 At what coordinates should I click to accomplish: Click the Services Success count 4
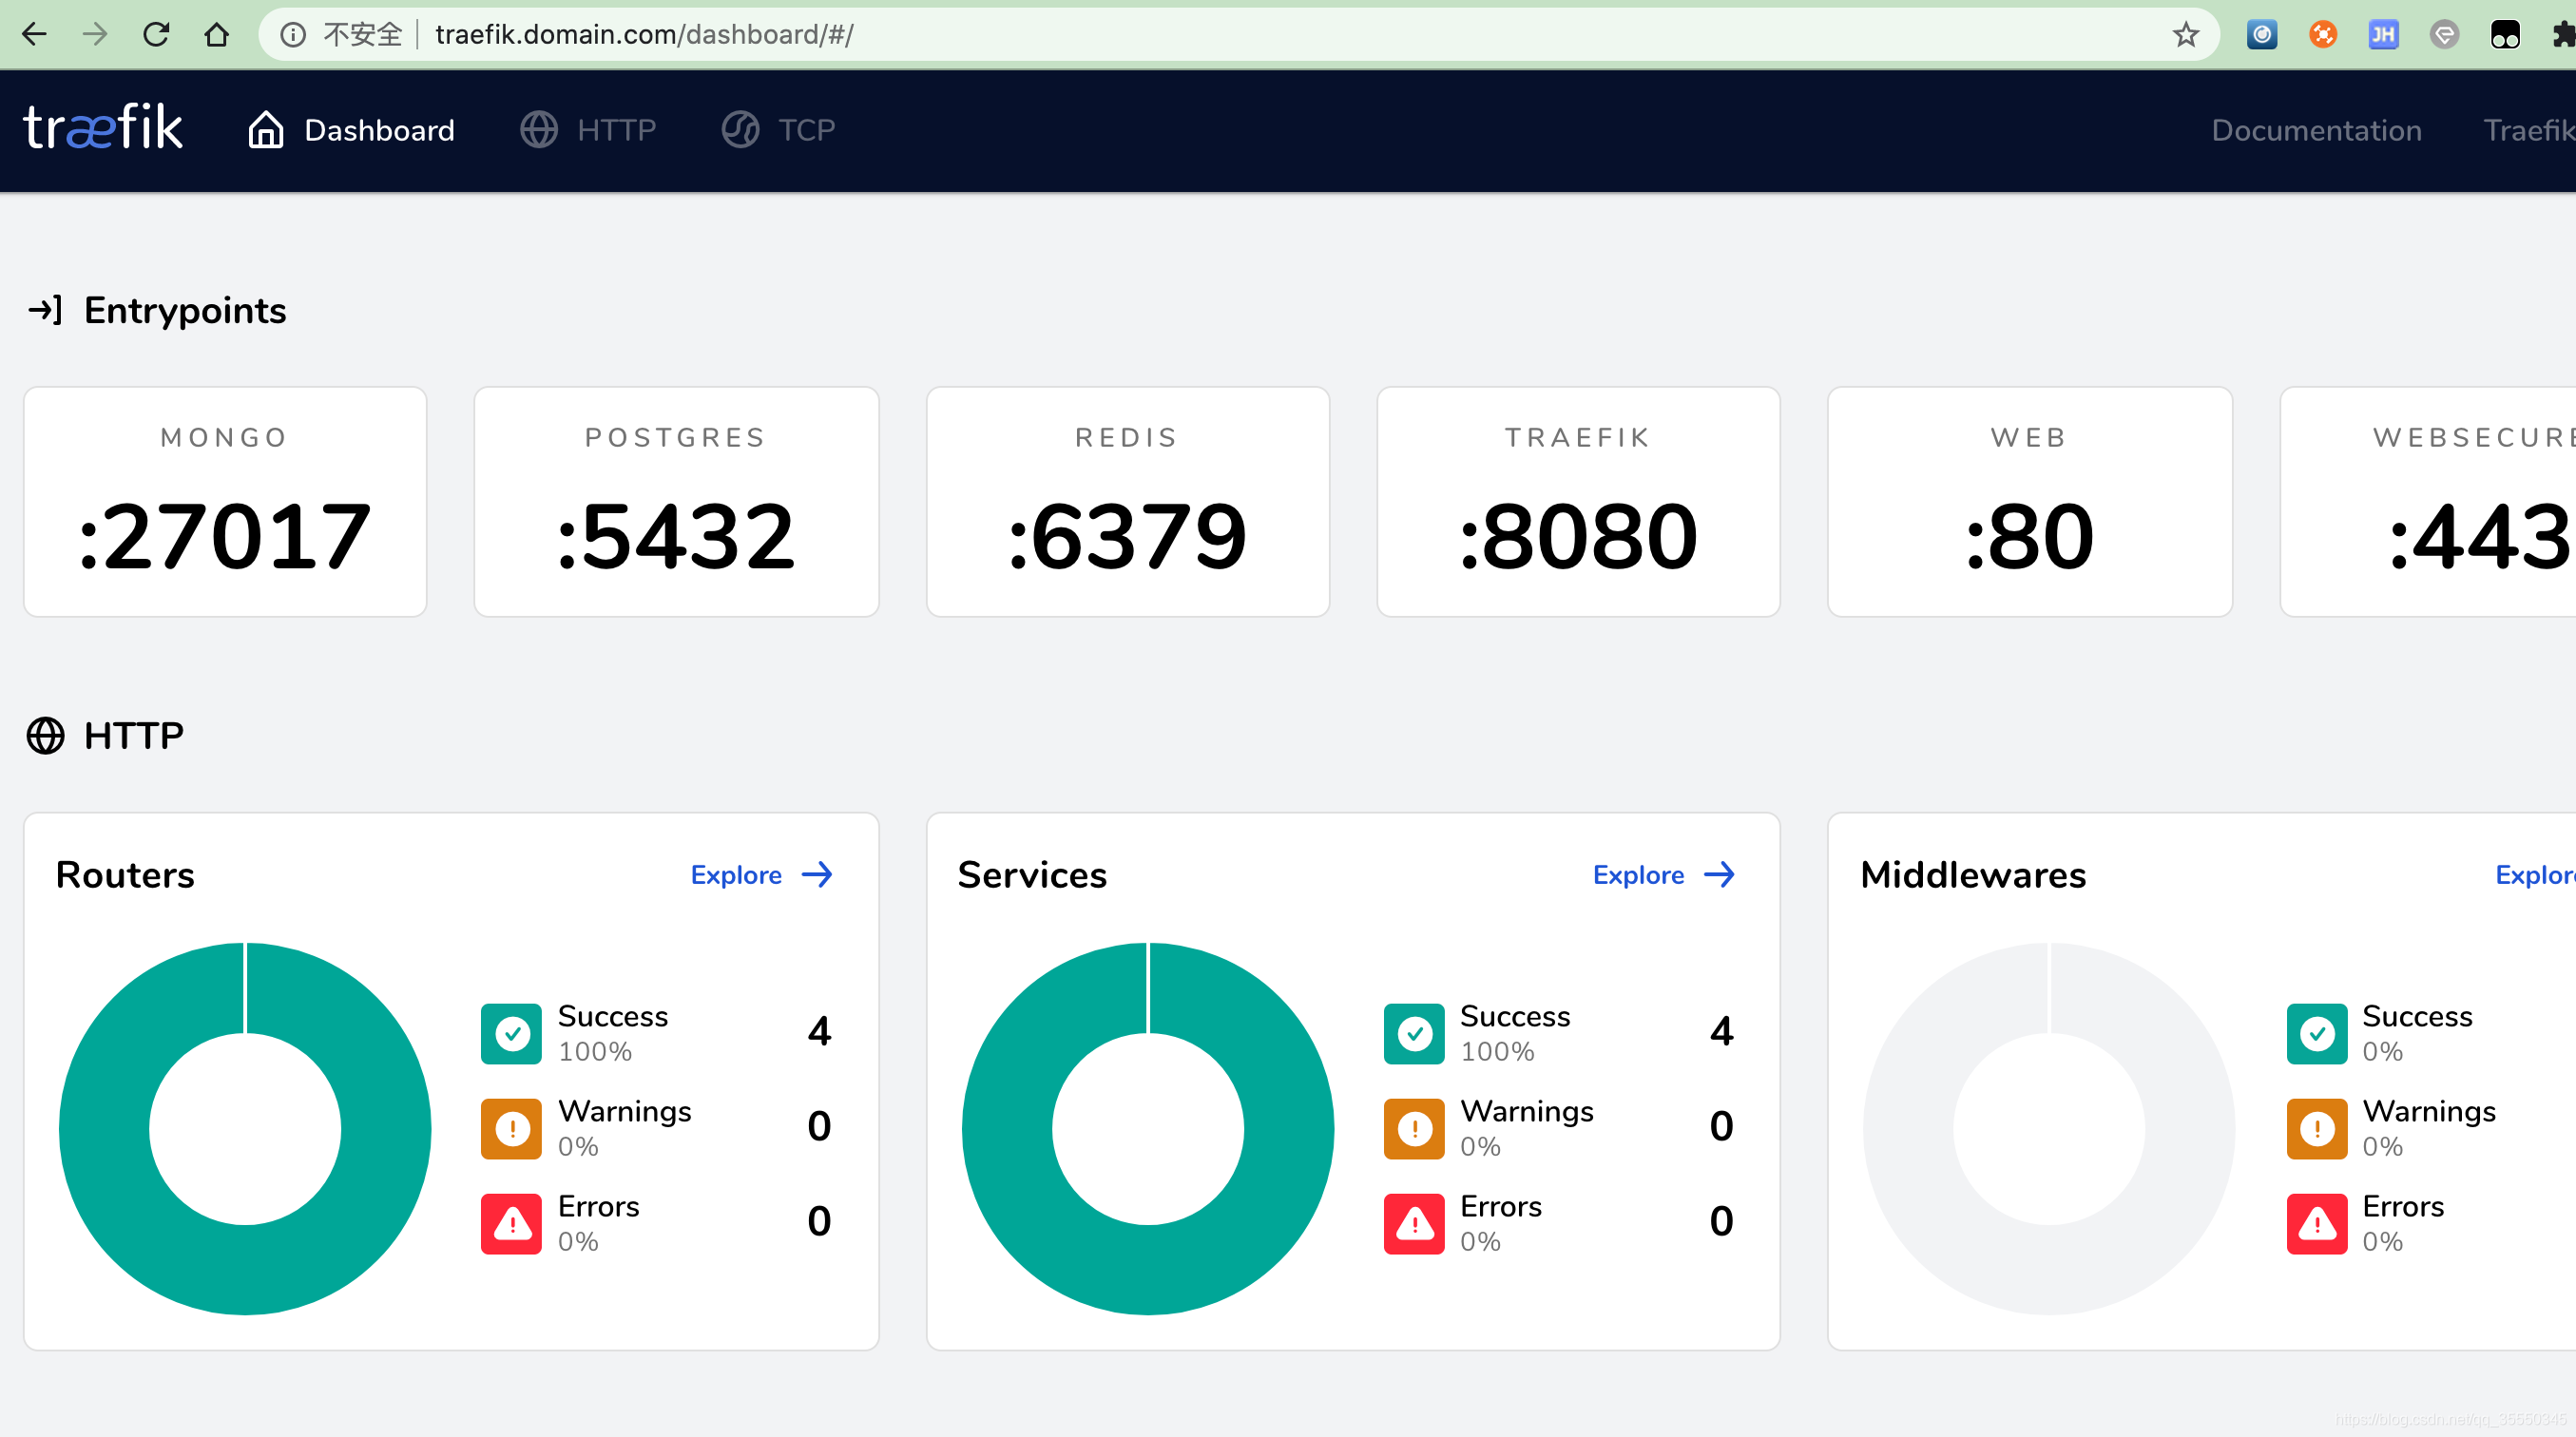(1721, 1031)
